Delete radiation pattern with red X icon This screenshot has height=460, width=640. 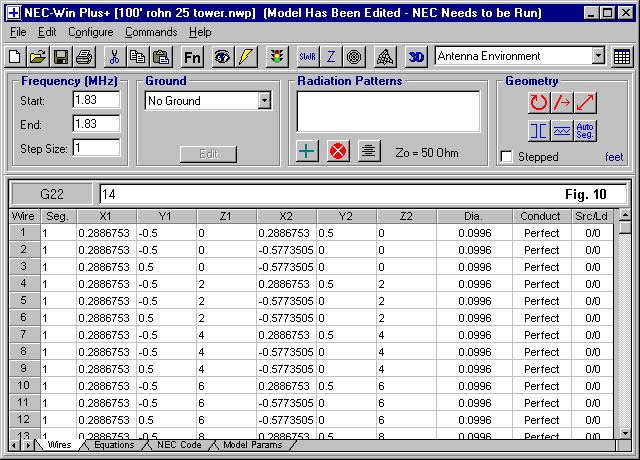[338, 151]
